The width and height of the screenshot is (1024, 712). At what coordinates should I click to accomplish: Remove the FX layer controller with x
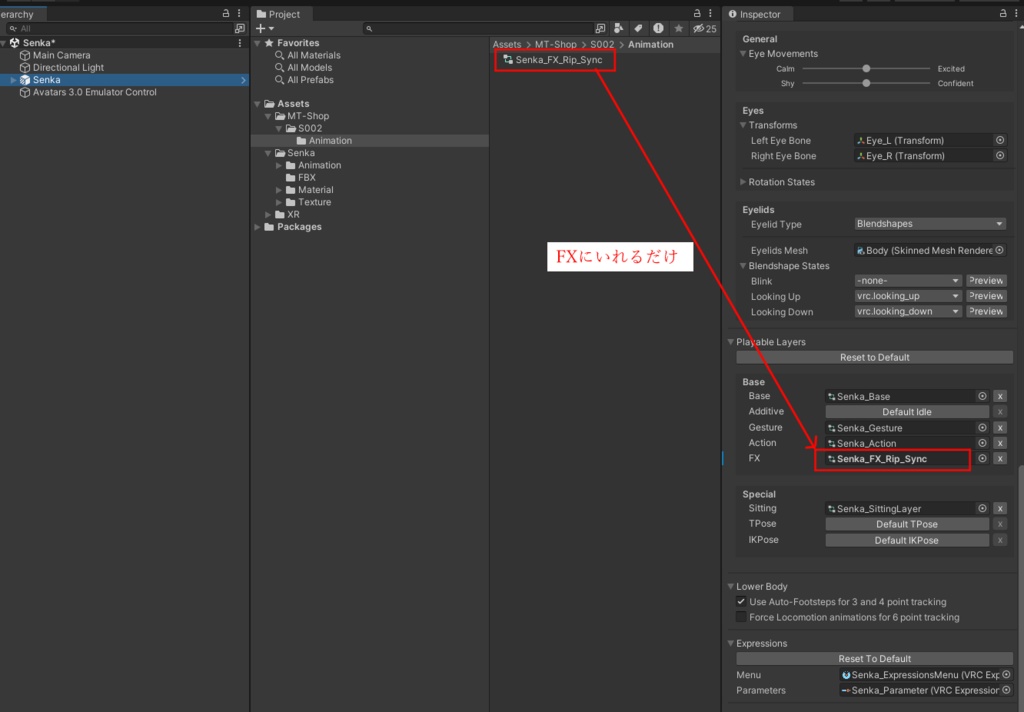point(1000,459)
